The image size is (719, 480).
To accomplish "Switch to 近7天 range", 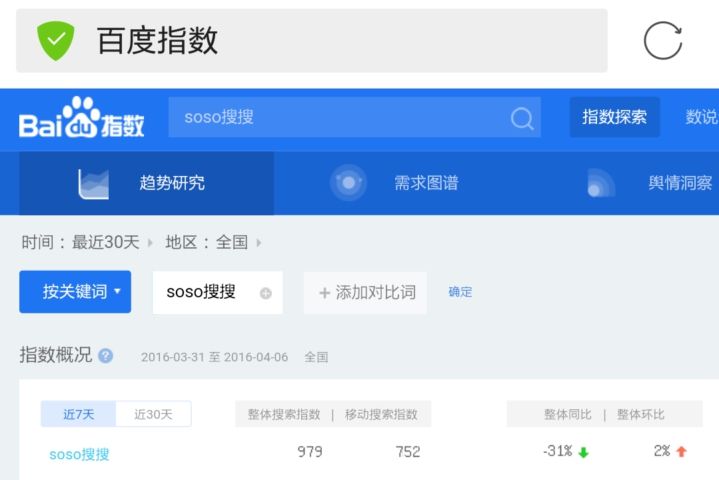I will tap(78, 414).
